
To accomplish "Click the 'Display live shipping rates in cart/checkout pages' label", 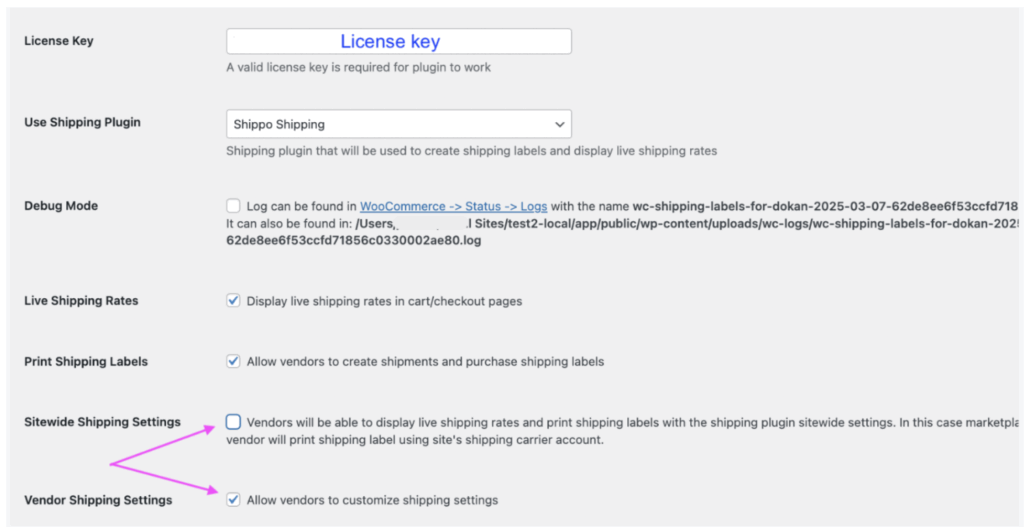I will pyautogui.click(x=384, y=301).
